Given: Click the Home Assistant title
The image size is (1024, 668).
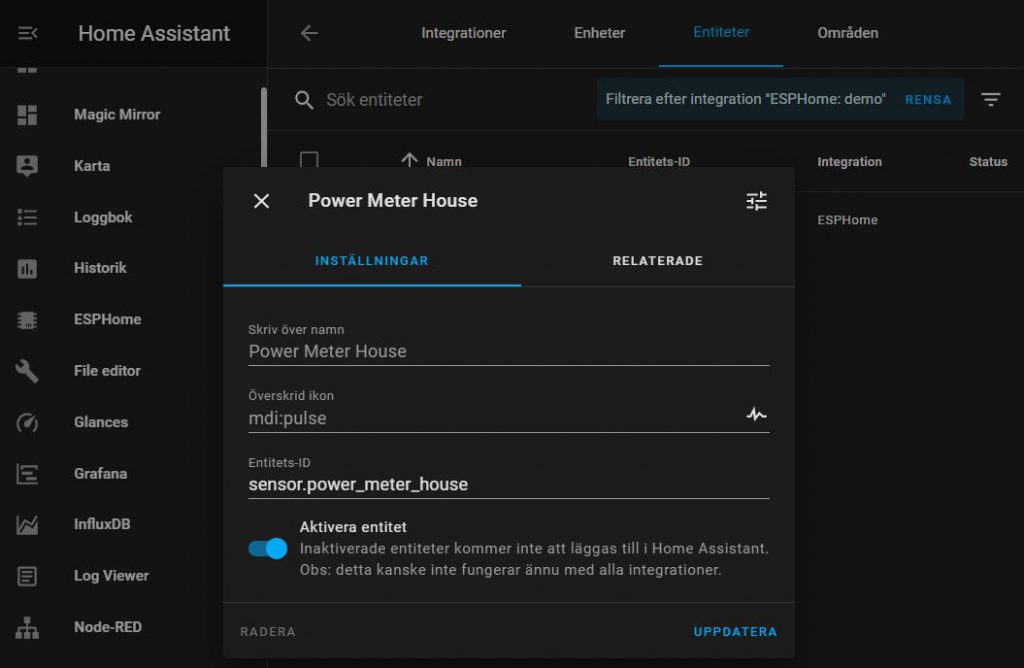Looking at the screenshot, I should coord(154,33).
